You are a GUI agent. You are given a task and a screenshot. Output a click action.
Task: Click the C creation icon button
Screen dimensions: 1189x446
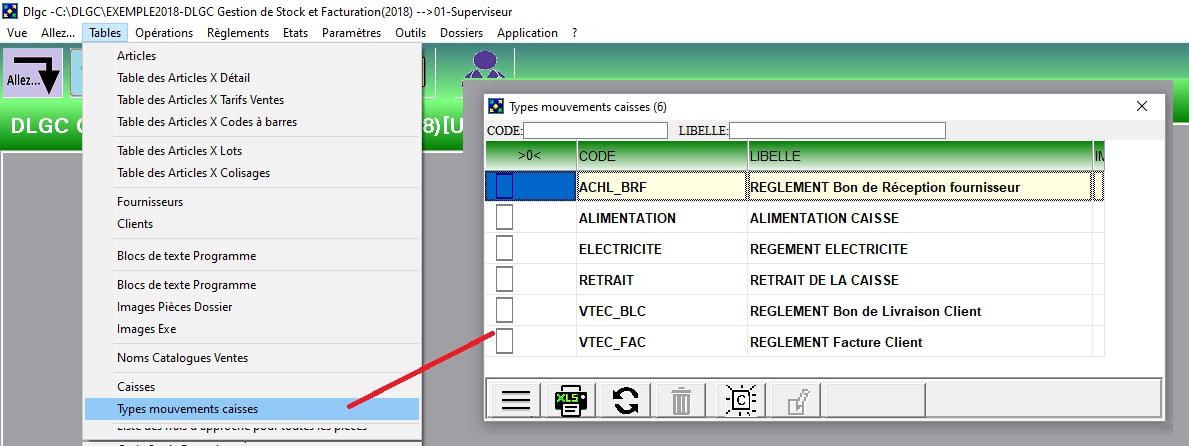click(739, 400)
